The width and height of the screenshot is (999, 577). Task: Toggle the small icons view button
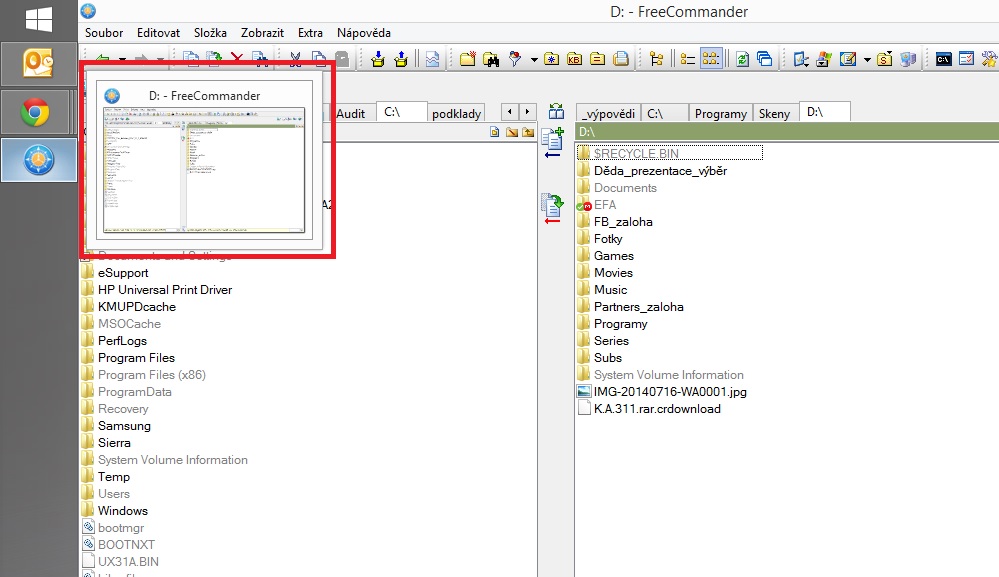point(711,59)
